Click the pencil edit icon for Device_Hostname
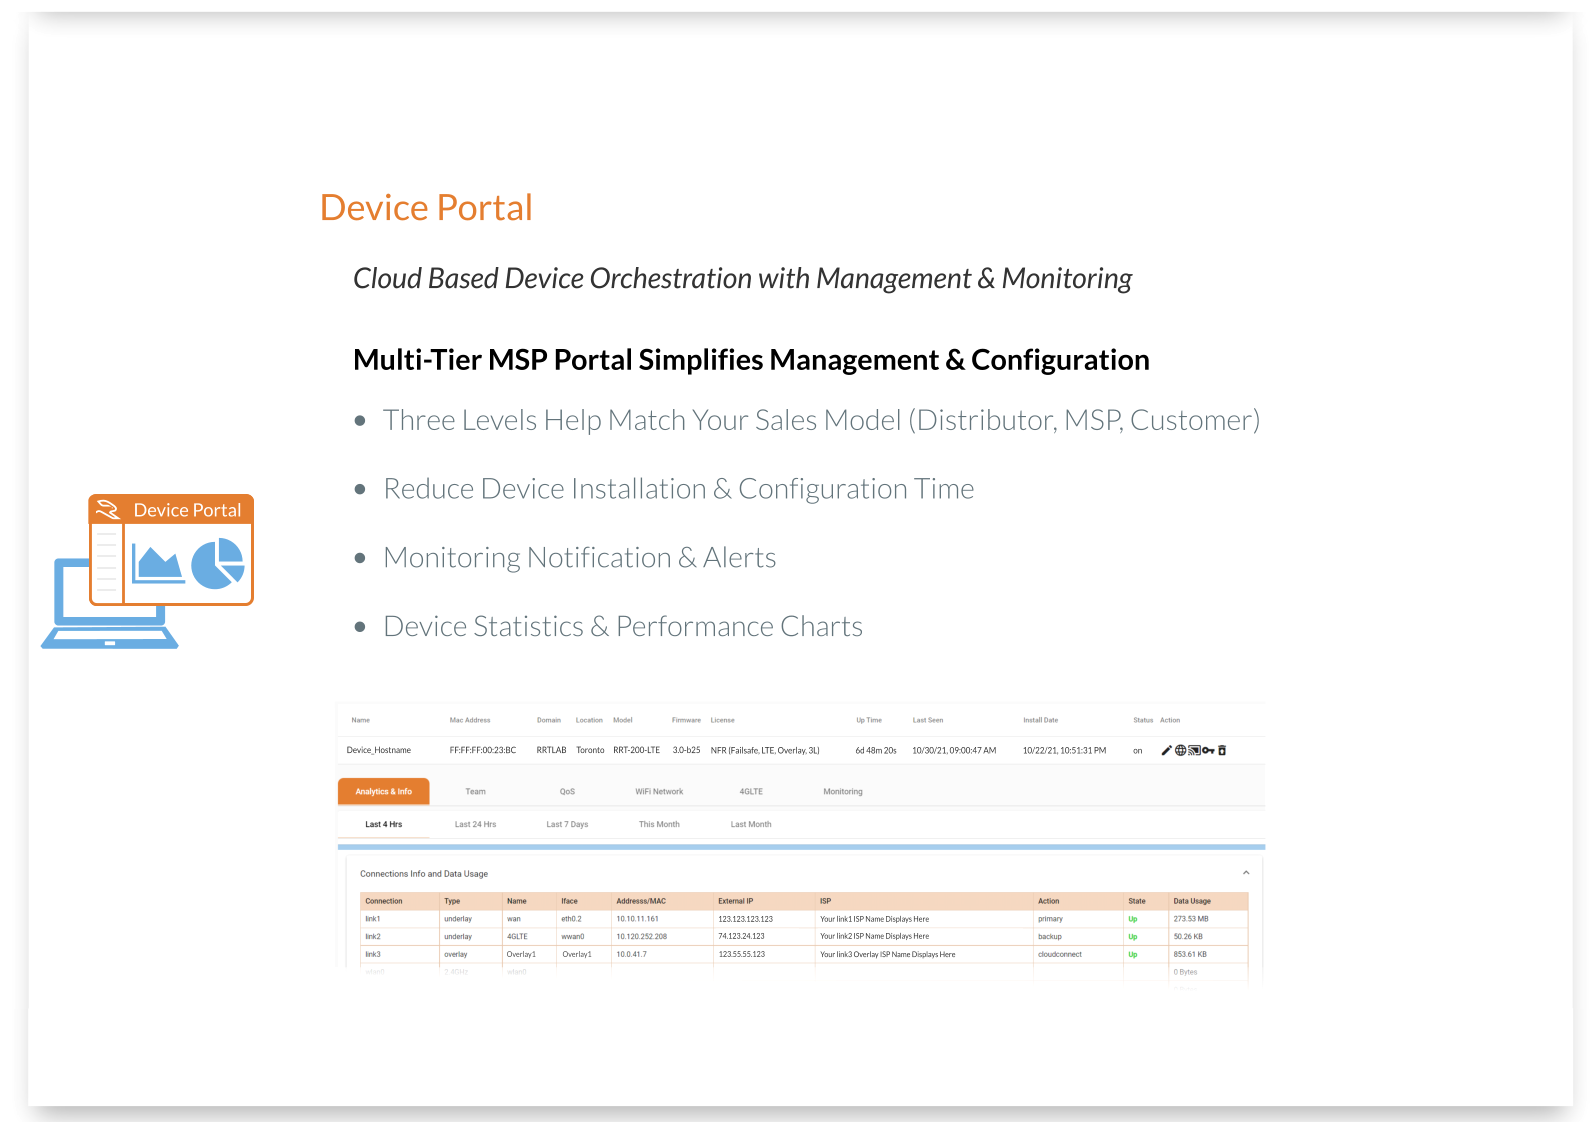 point(1166,750)
